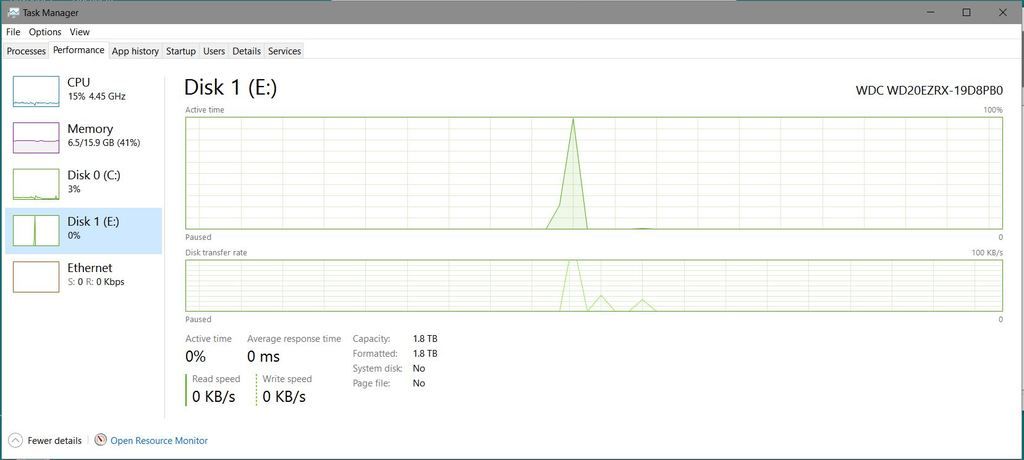
Task: Switch to the Processes tab
Action: click(26, 51)
